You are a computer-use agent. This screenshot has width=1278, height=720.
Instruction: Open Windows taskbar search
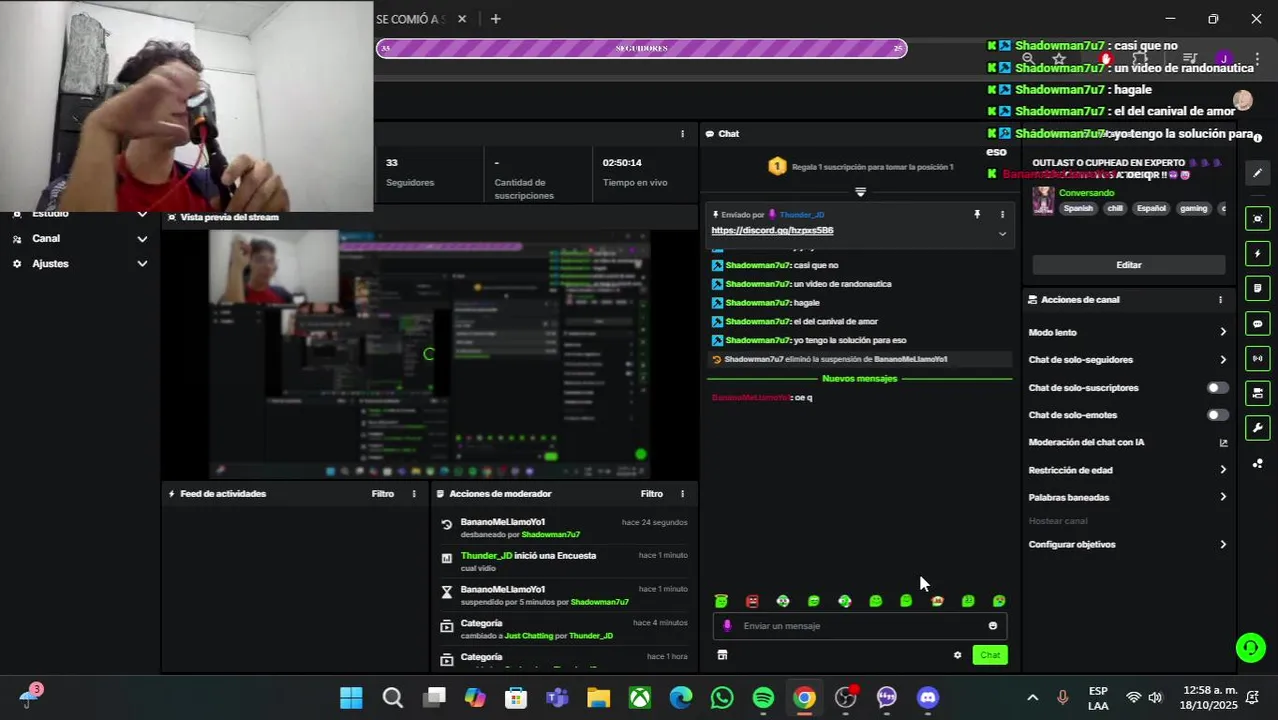[x=392, y=698]
